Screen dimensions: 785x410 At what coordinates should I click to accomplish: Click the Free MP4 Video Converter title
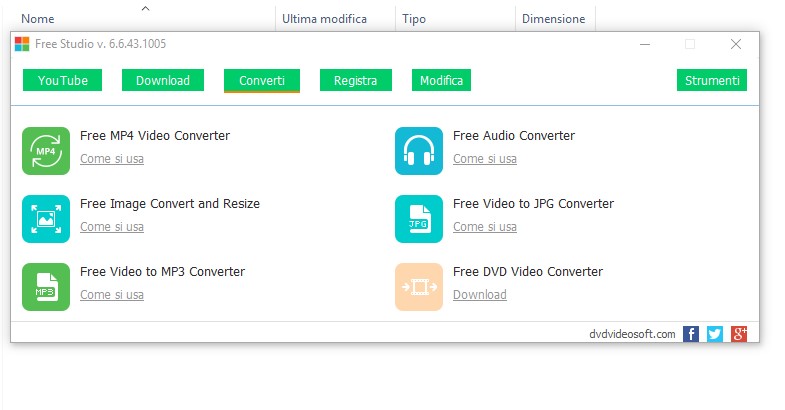(x=155, y=136)
